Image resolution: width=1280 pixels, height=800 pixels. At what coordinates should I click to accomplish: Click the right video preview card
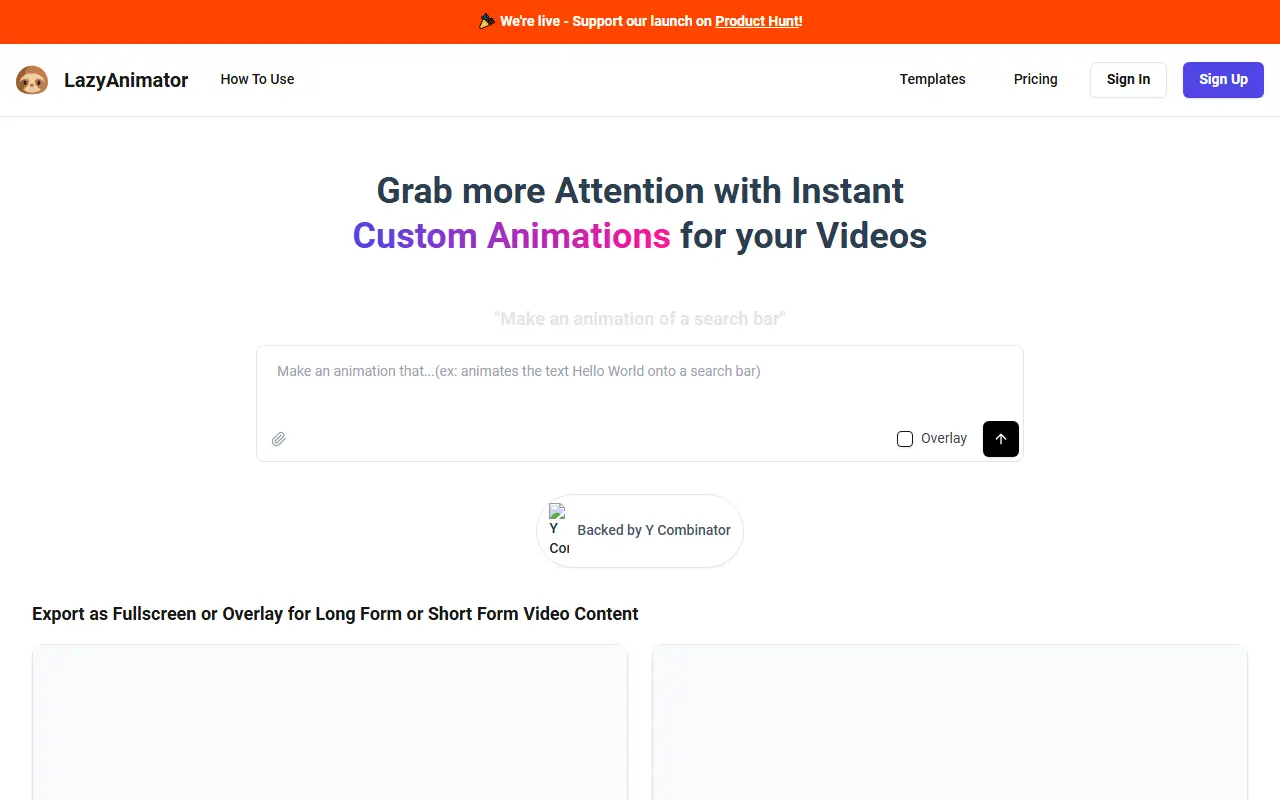pyautogui.click(x=950, y=722)
